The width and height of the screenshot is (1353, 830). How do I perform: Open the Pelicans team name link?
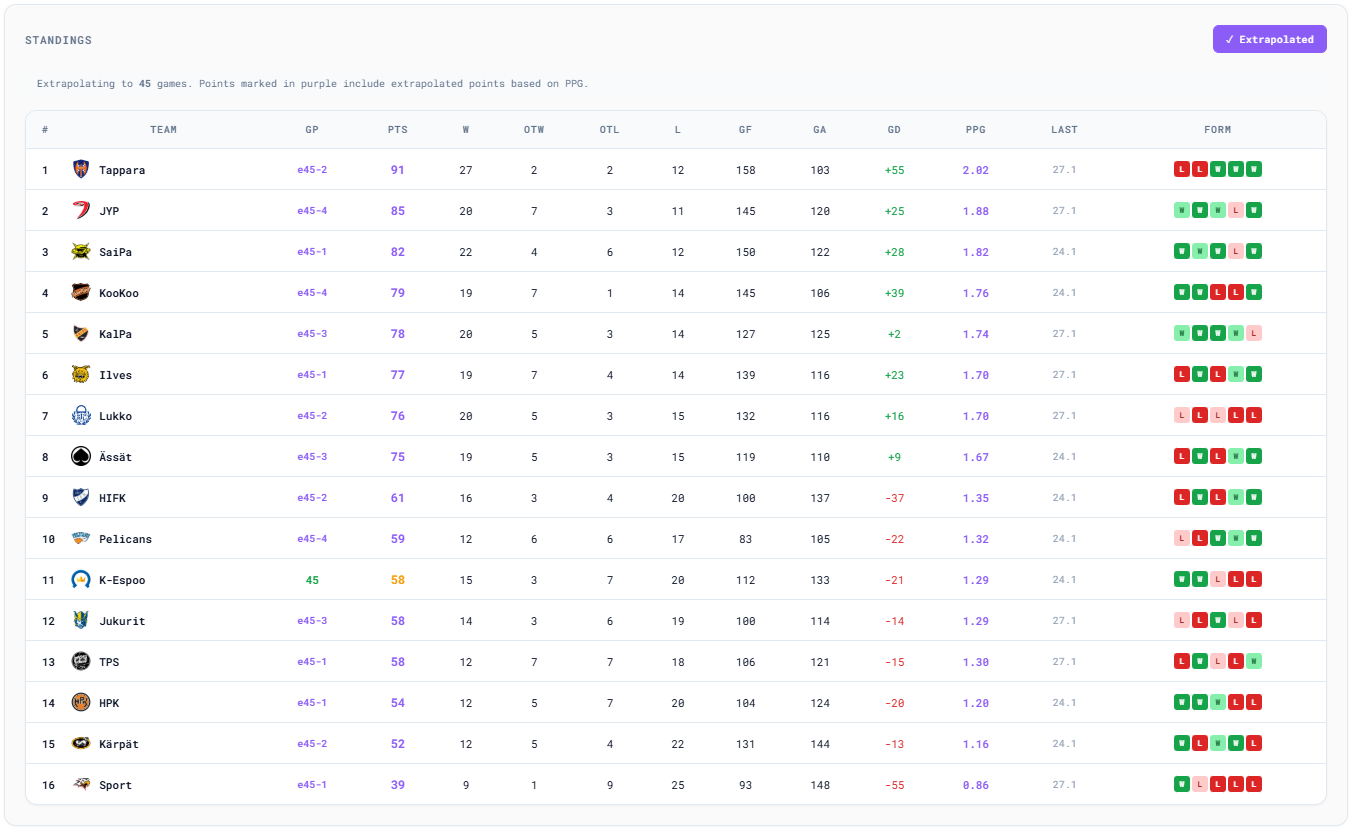pyautogui.click(x=125, y=539)
